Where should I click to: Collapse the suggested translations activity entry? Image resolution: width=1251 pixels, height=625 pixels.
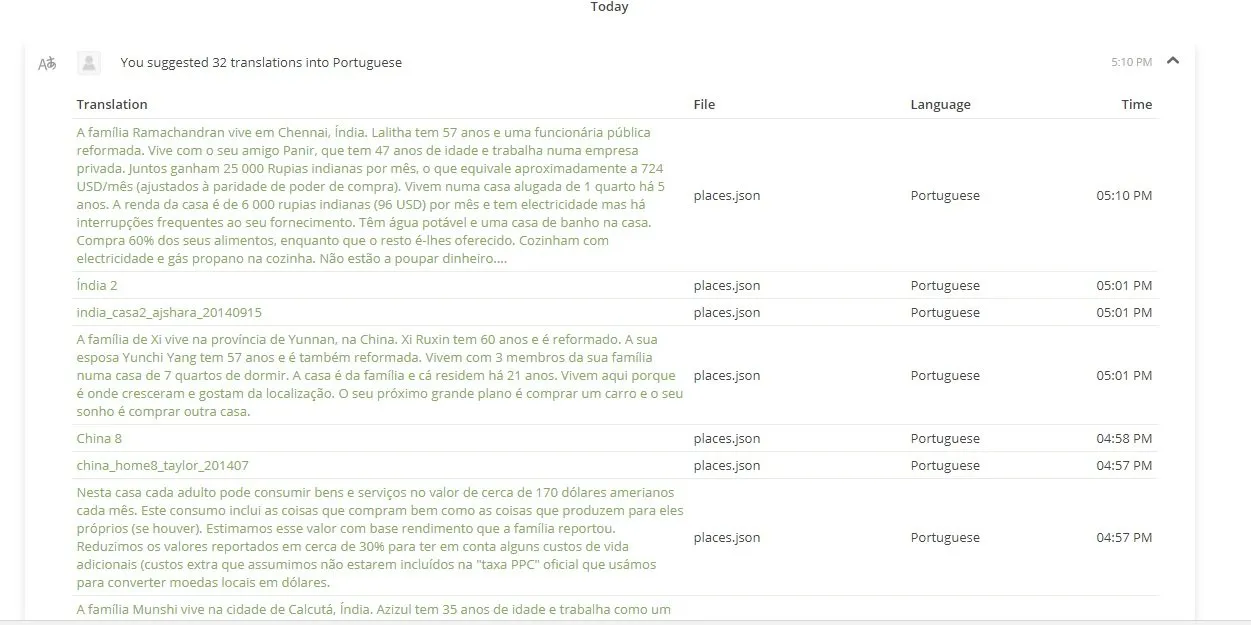tap(1173, 61)
